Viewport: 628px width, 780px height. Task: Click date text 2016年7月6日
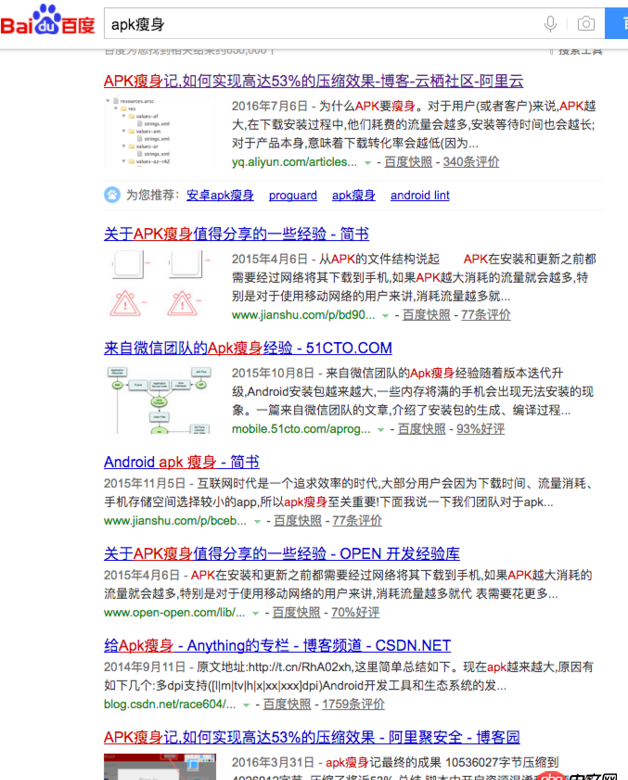pos(270,106)
